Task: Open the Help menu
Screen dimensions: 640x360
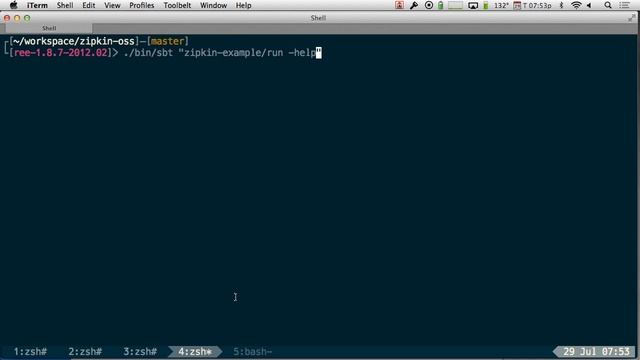Action: tap(243, 5)
